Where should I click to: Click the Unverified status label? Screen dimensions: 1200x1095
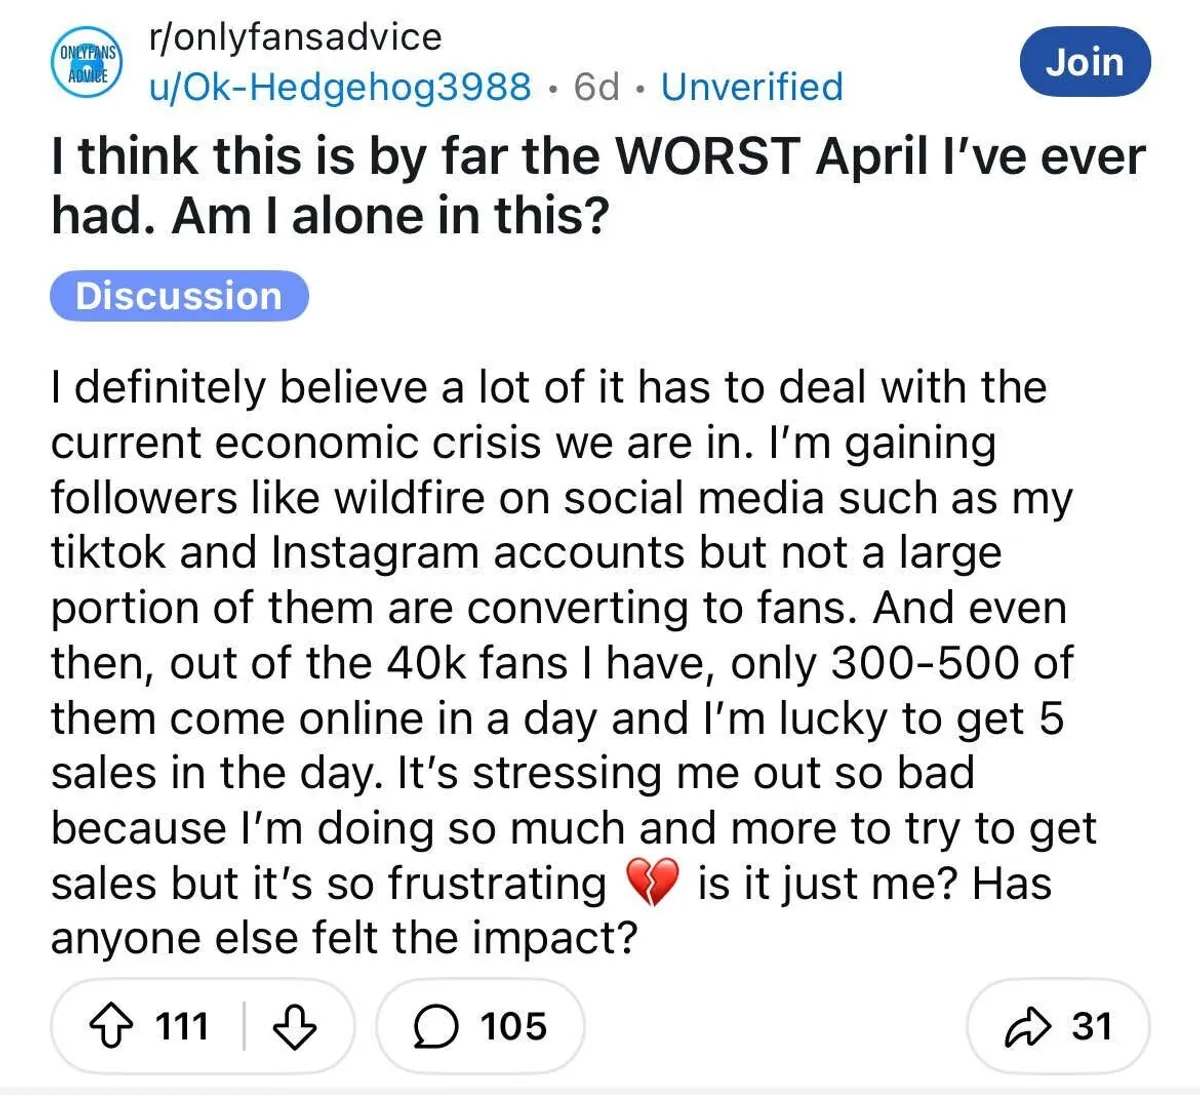coord(752,87)
